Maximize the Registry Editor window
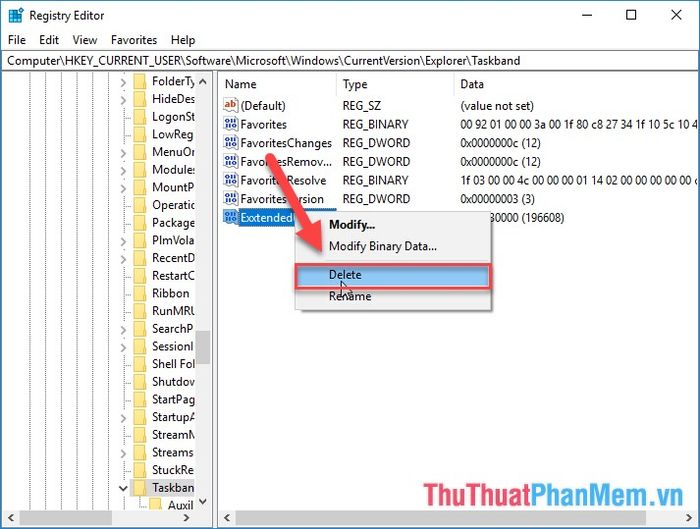Image resolution: width=700 pixels, height=529 pixels. [x=631, y=15]
